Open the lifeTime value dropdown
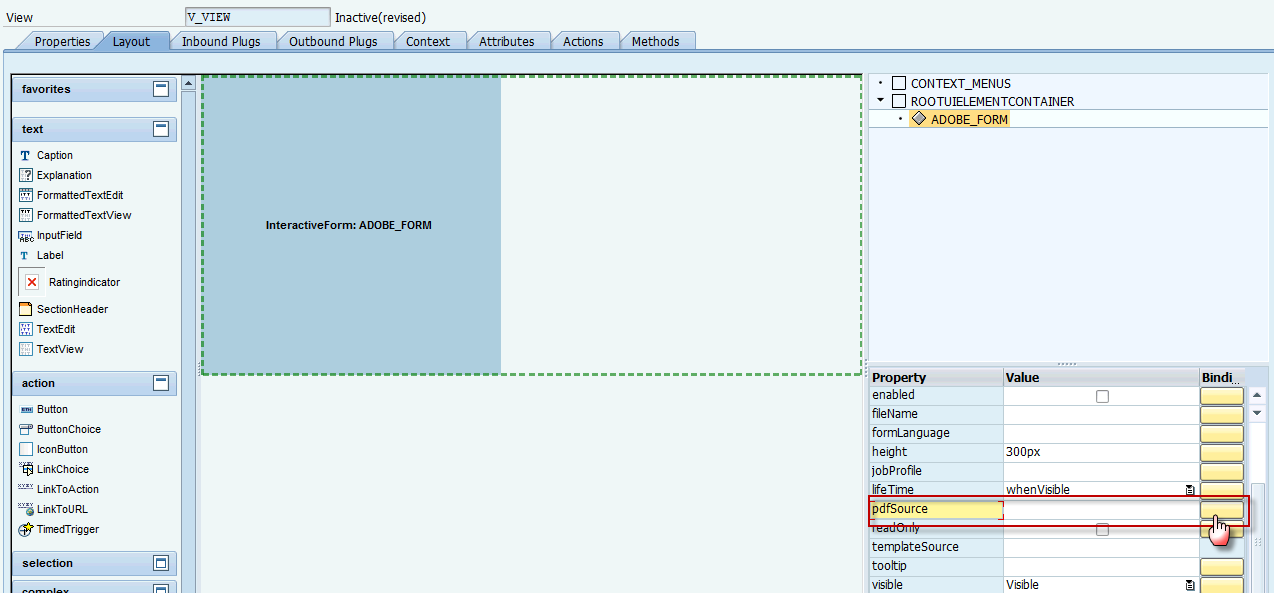 (x=1188, y=489)
